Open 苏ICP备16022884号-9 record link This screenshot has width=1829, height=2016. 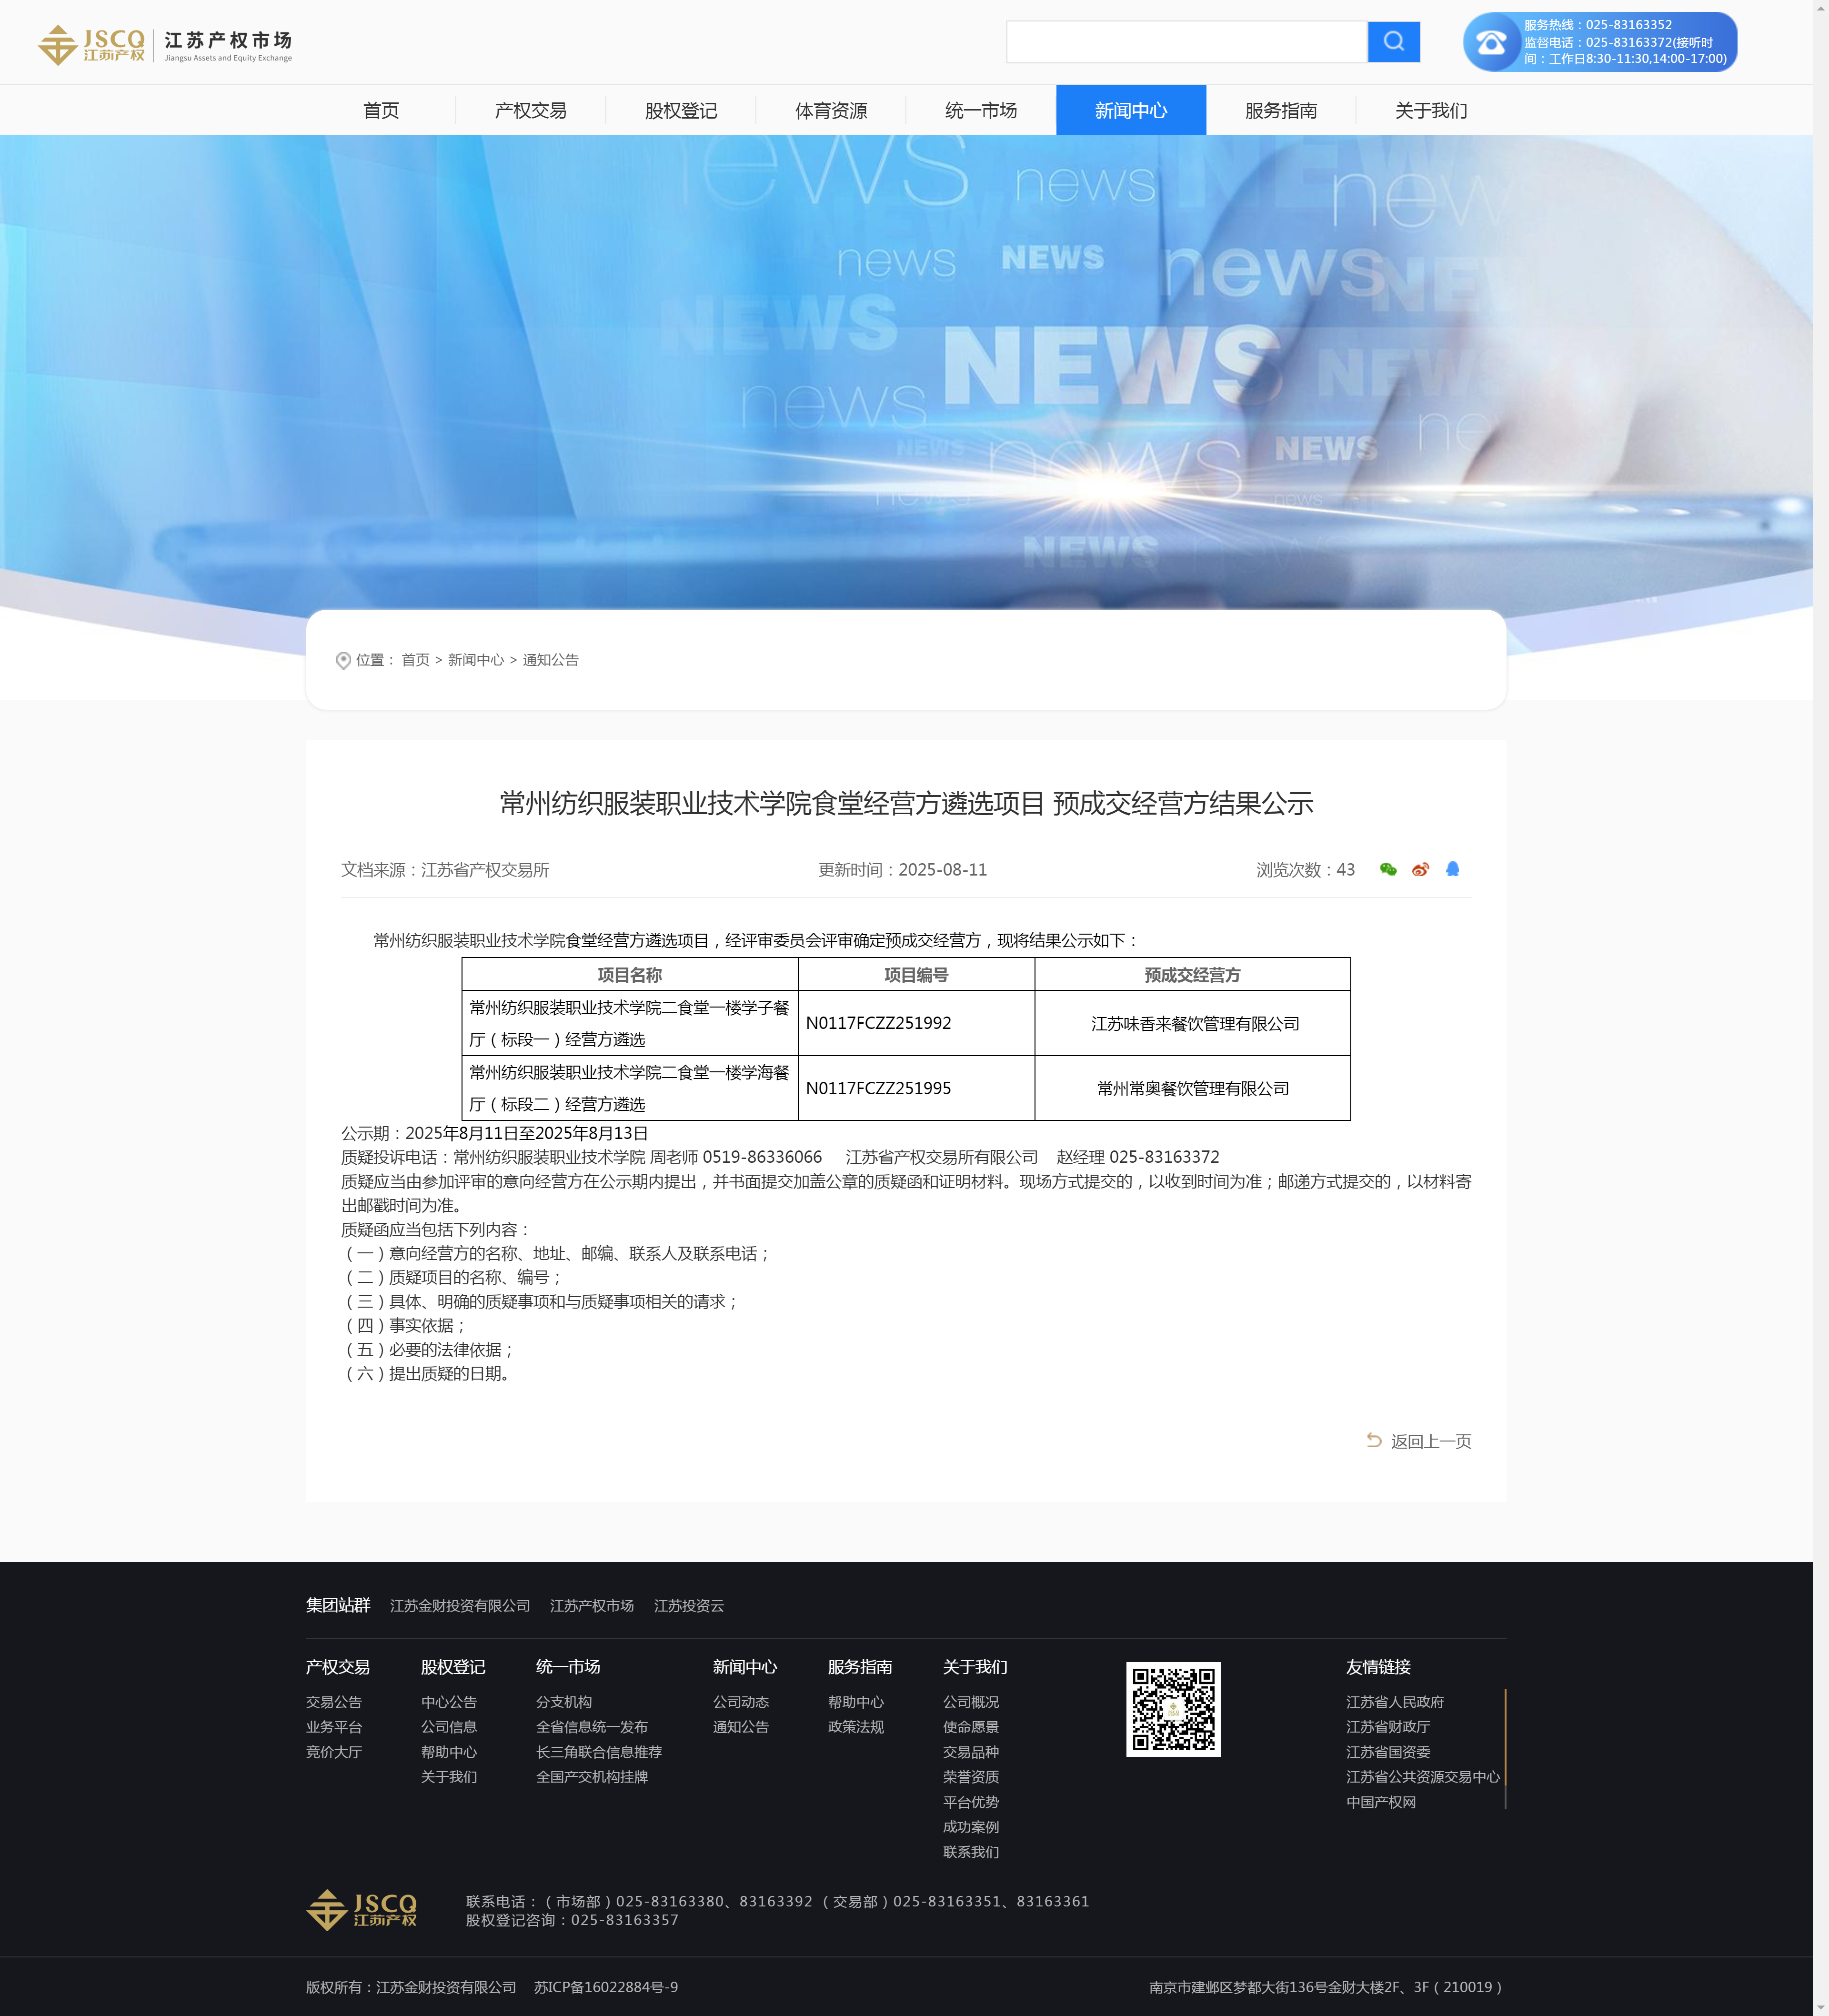(606, 1987)
